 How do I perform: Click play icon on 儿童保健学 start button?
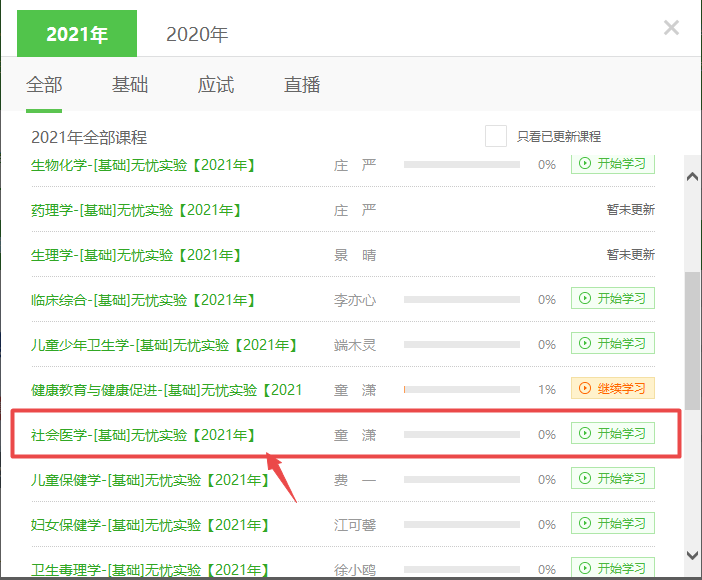(x=585, y=479)
